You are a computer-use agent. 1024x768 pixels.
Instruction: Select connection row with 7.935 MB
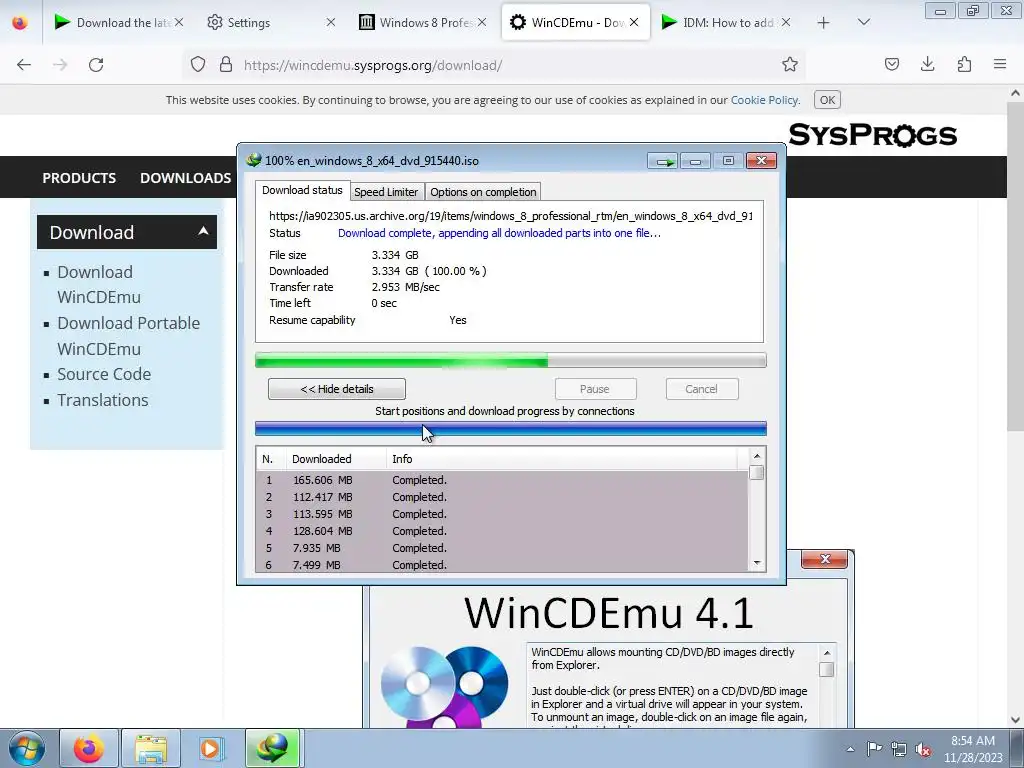click(x=502, y=548)
